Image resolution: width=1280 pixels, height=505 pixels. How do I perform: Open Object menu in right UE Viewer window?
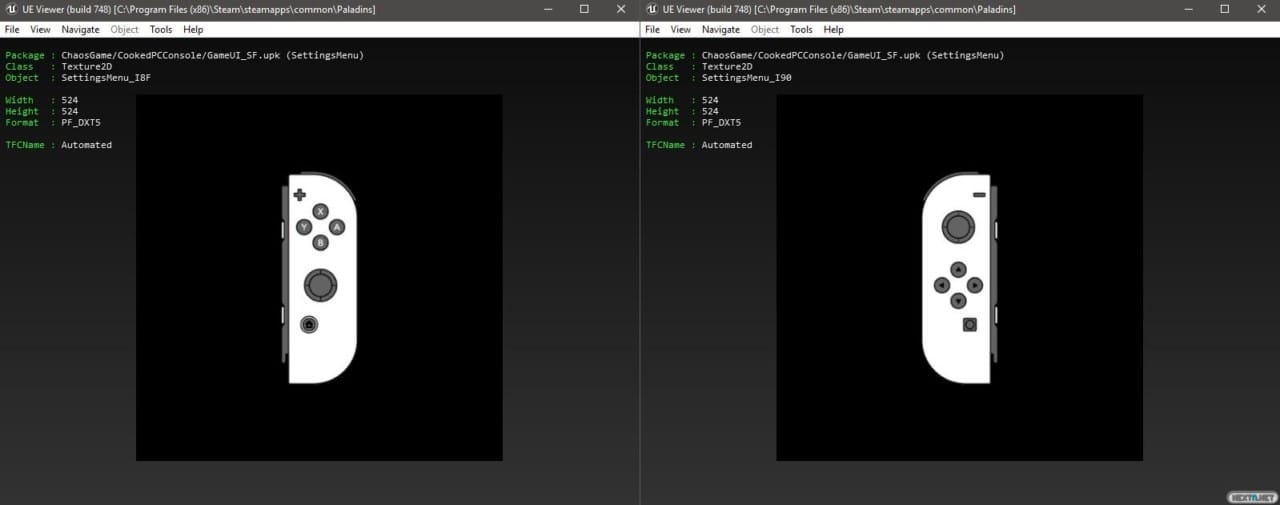click(x=765, y=30)
